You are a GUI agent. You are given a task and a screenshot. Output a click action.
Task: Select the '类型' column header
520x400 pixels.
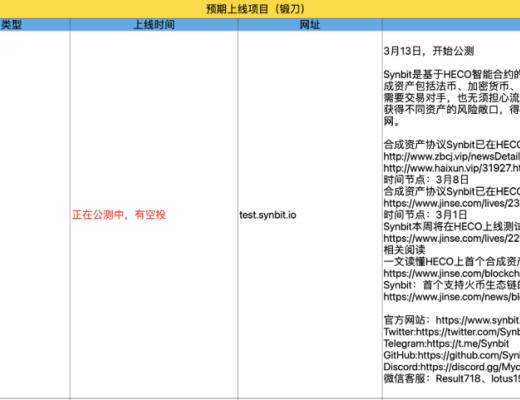pos(35,25)
